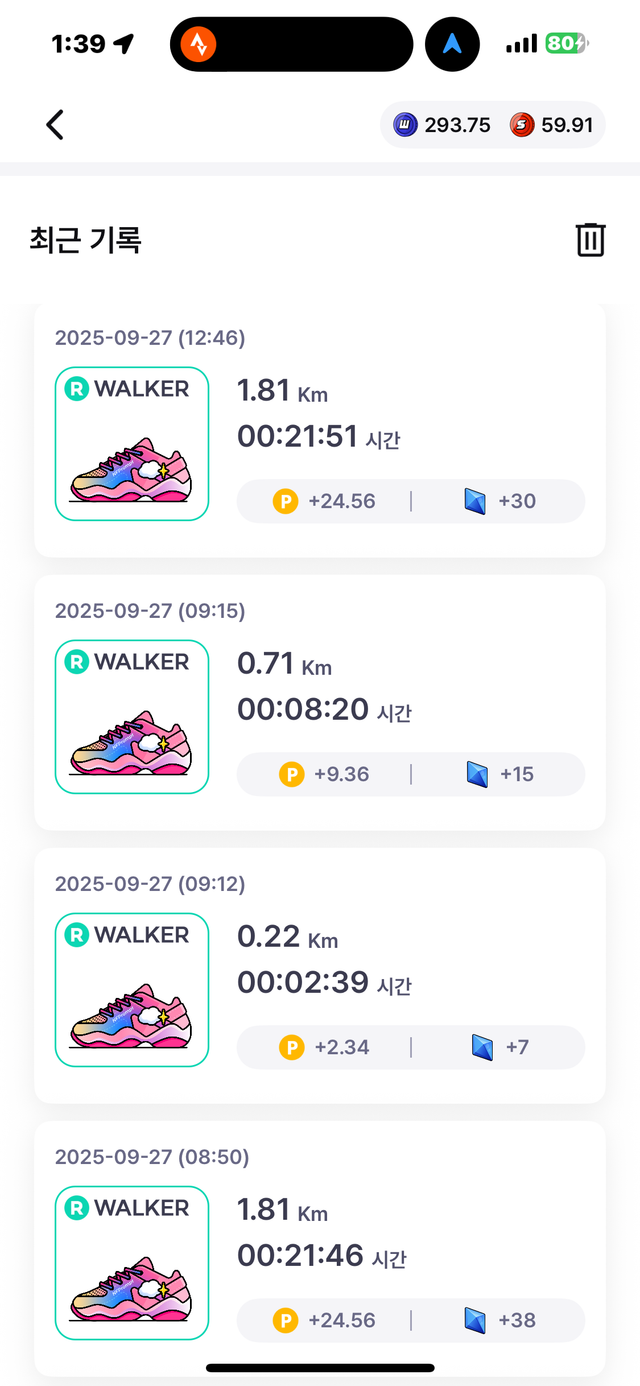Open the 0.71 Km walk record

pyautogui.click(x=320, y=702)
